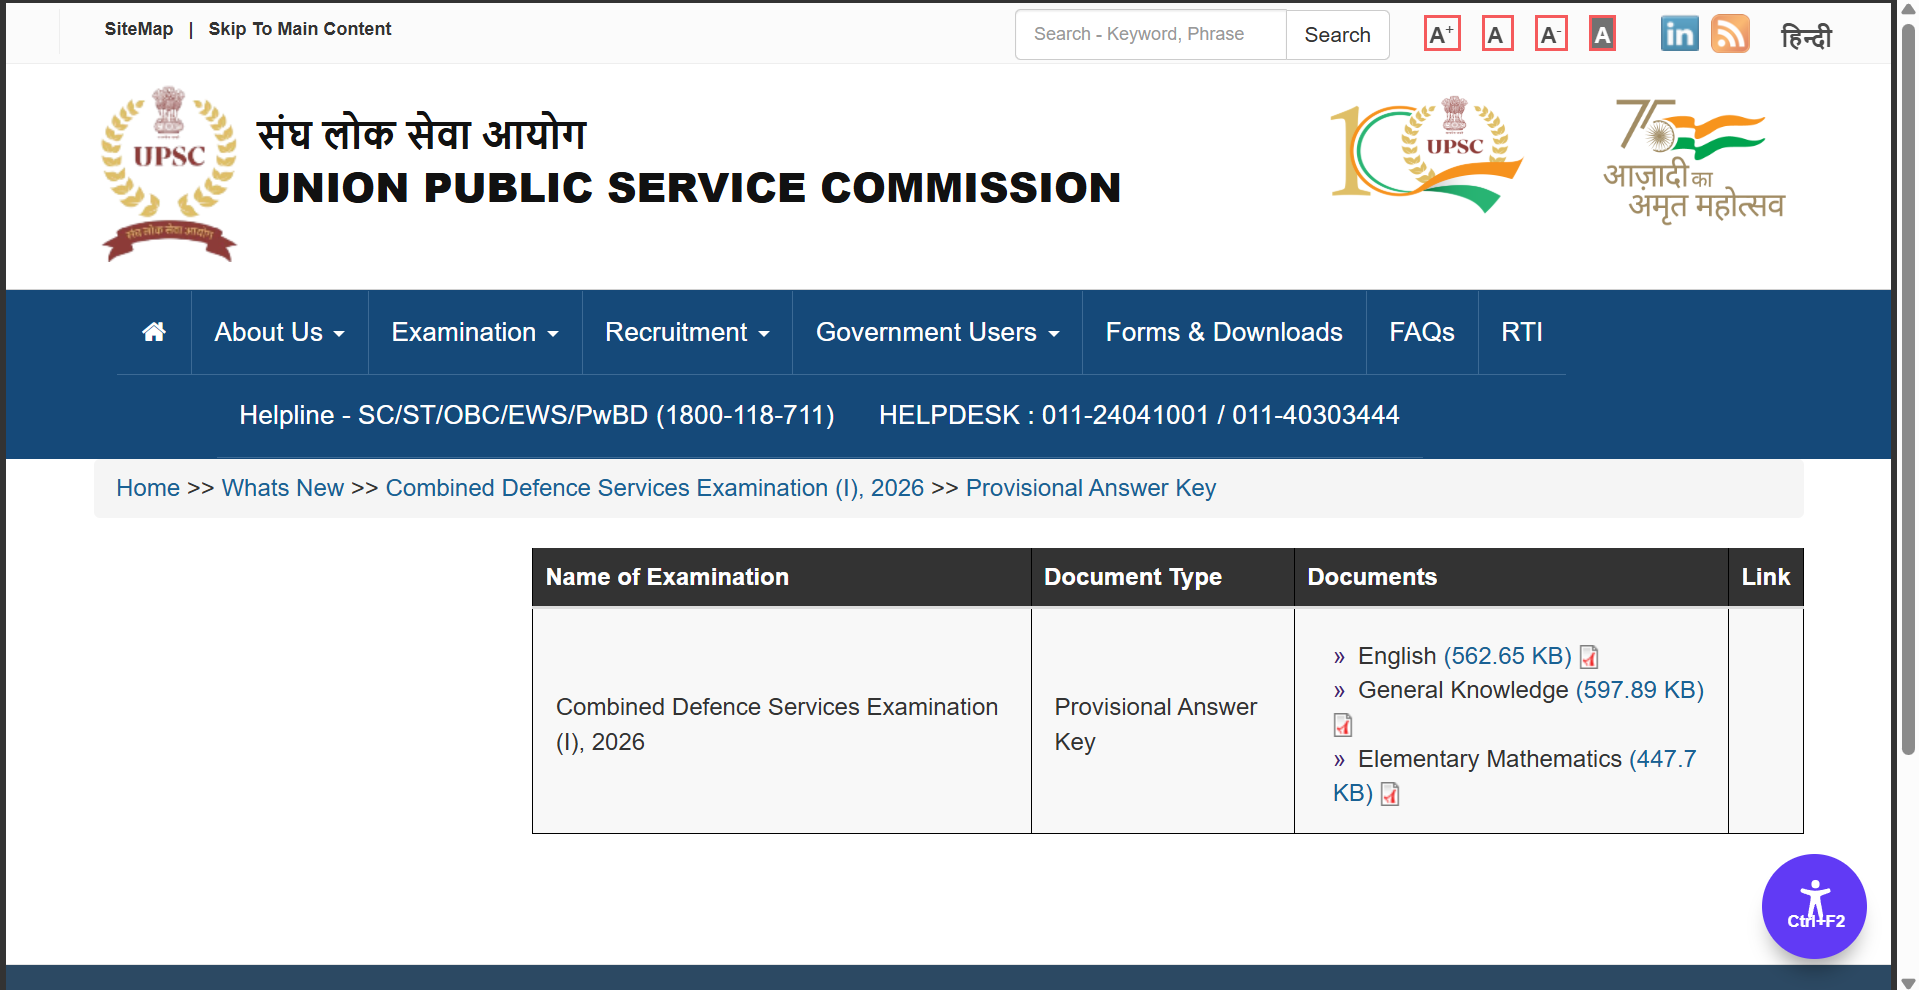The width and height of the screenshot is (1919, 990).
Task: Open the LinkedIn icon link
Action: pos(1679,34)
